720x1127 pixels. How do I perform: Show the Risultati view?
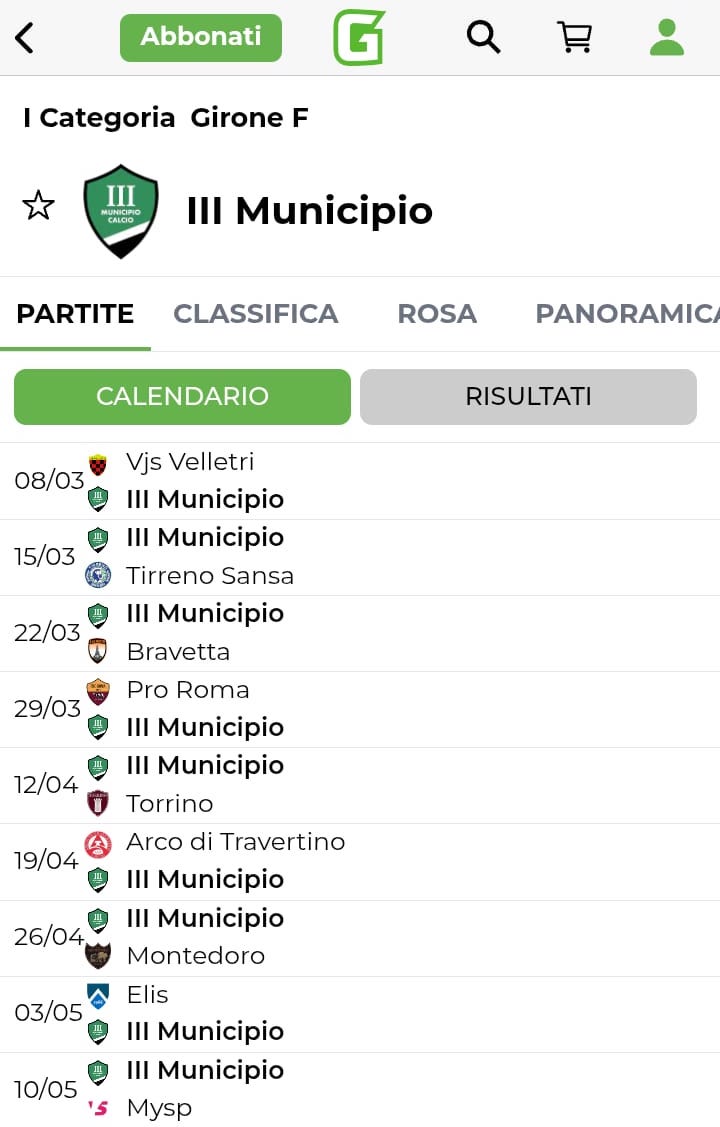click(528, 397)
